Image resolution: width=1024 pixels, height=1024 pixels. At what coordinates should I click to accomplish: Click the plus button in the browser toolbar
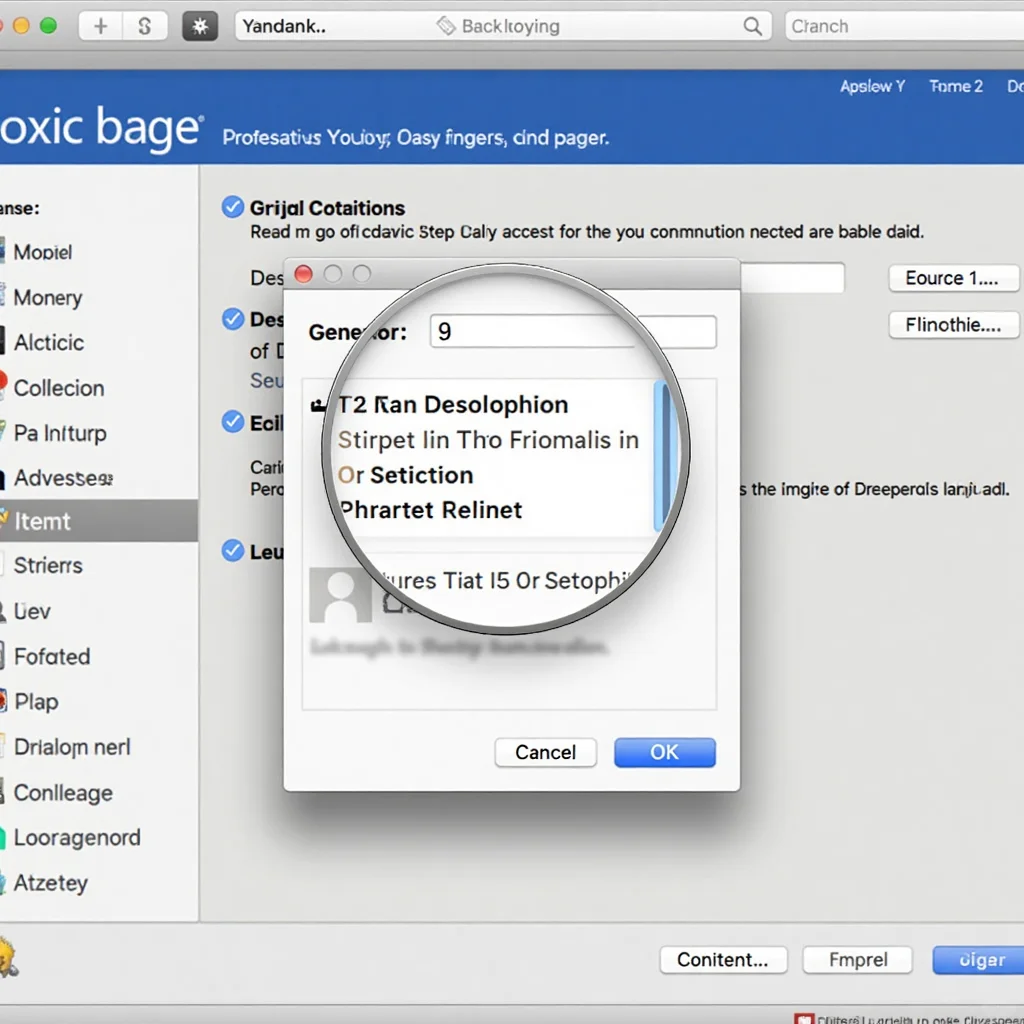[101, 26]
